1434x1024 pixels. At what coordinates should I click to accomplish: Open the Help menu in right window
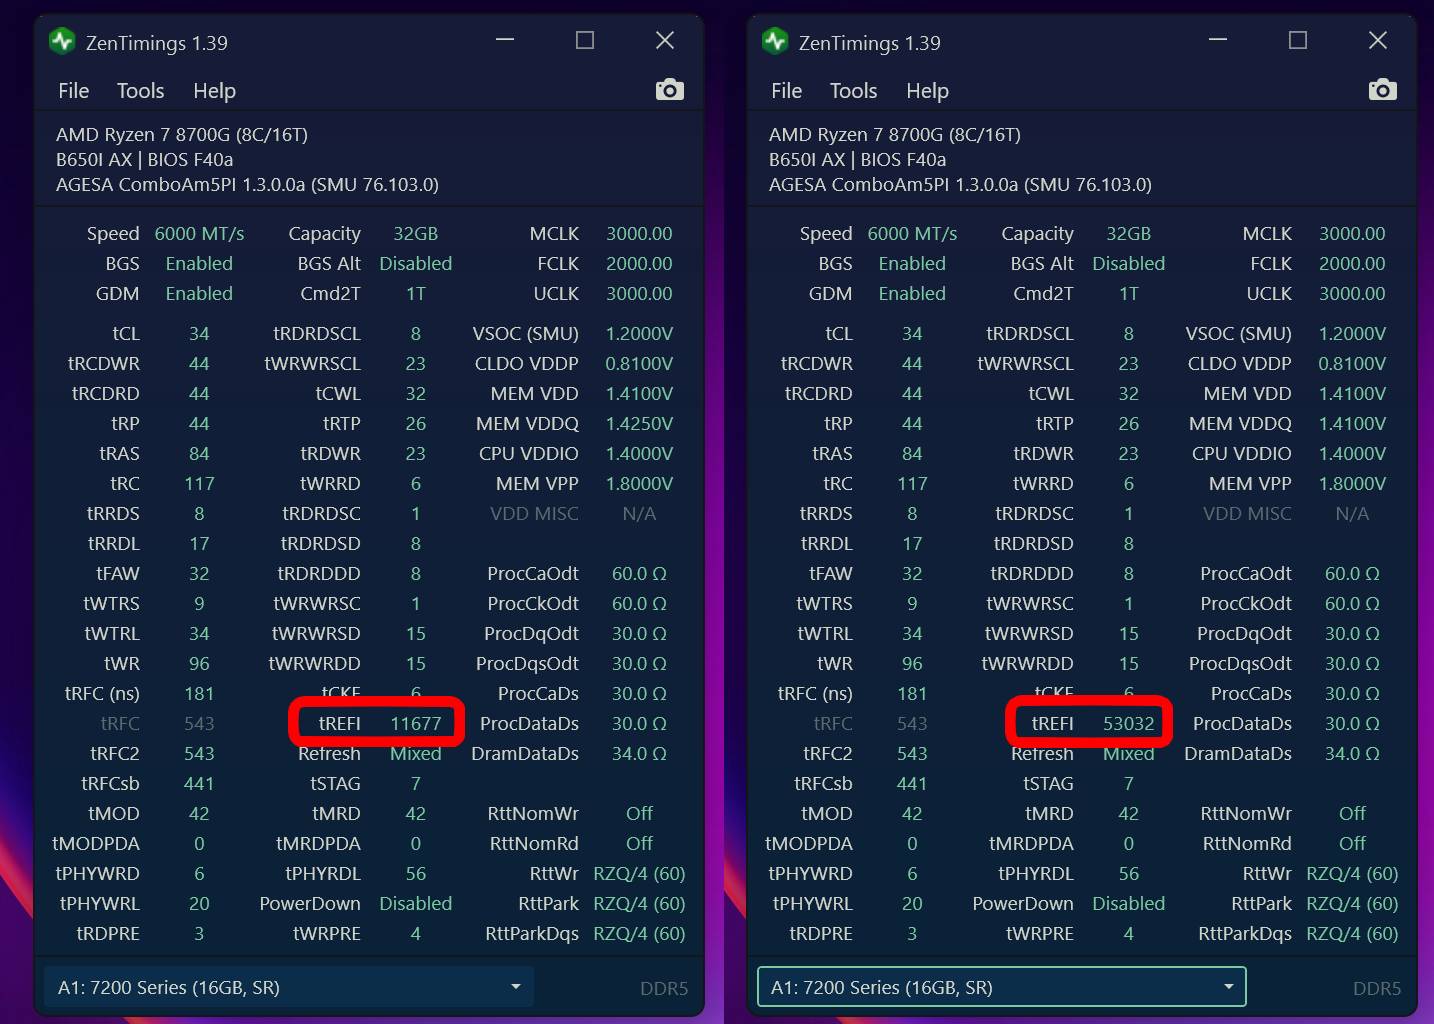(x=927, y=91)
